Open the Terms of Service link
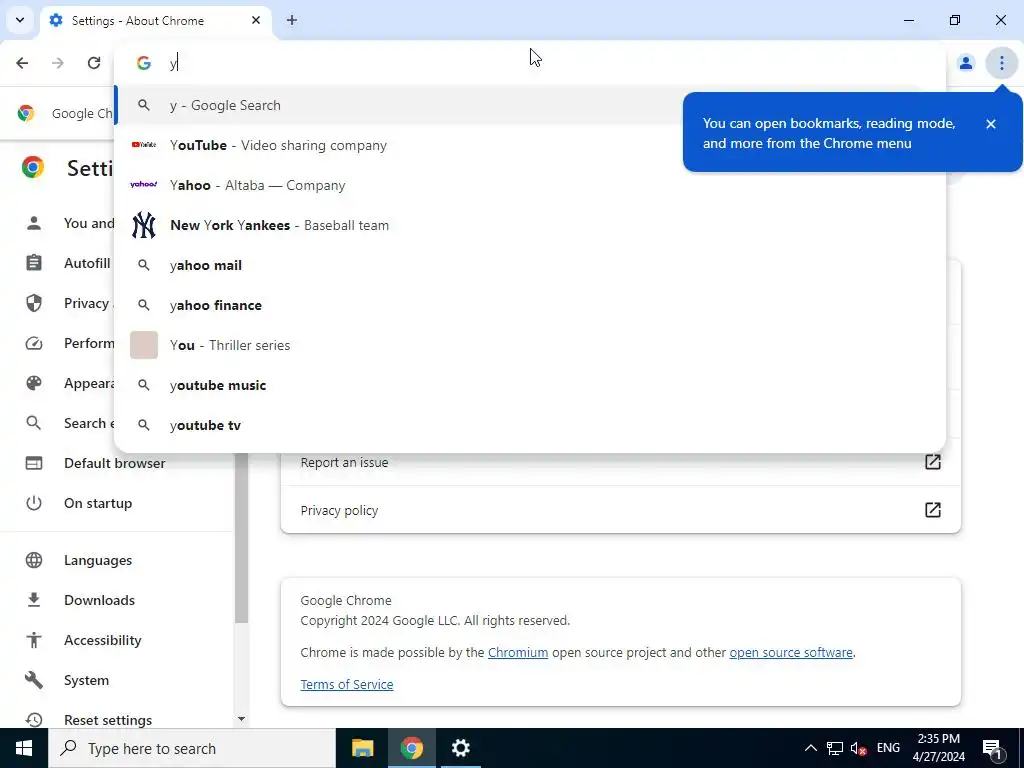The image size is (1024, 768). 347,684
